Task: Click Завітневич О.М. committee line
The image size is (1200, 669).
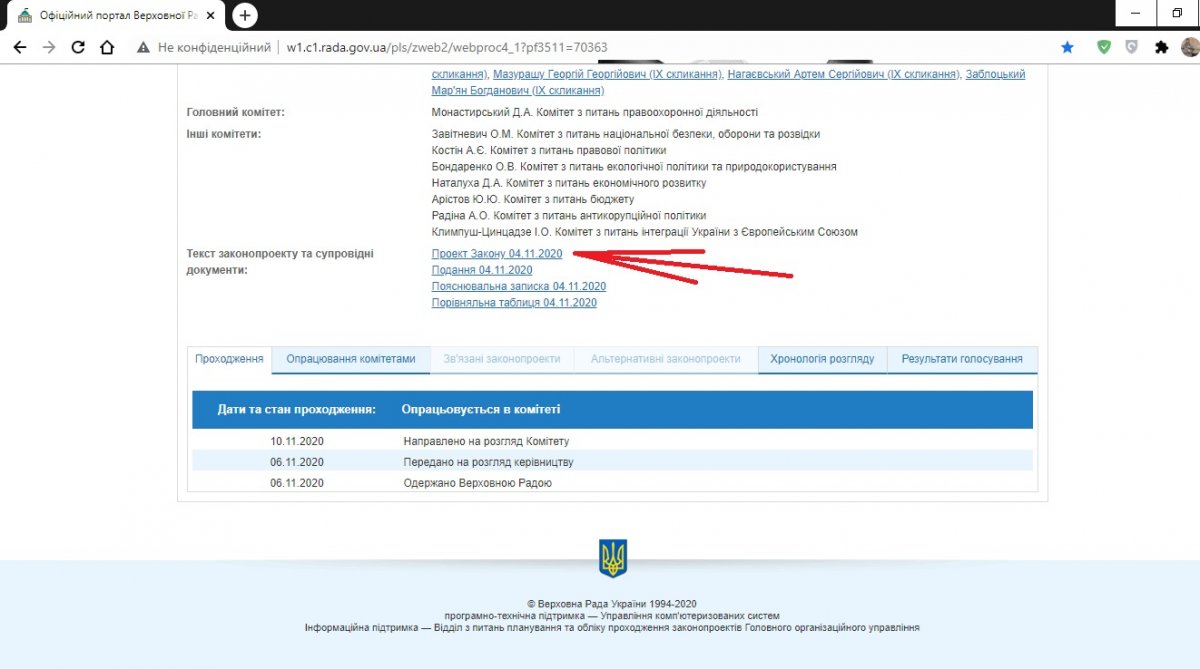Action: [x=626, y=134]
